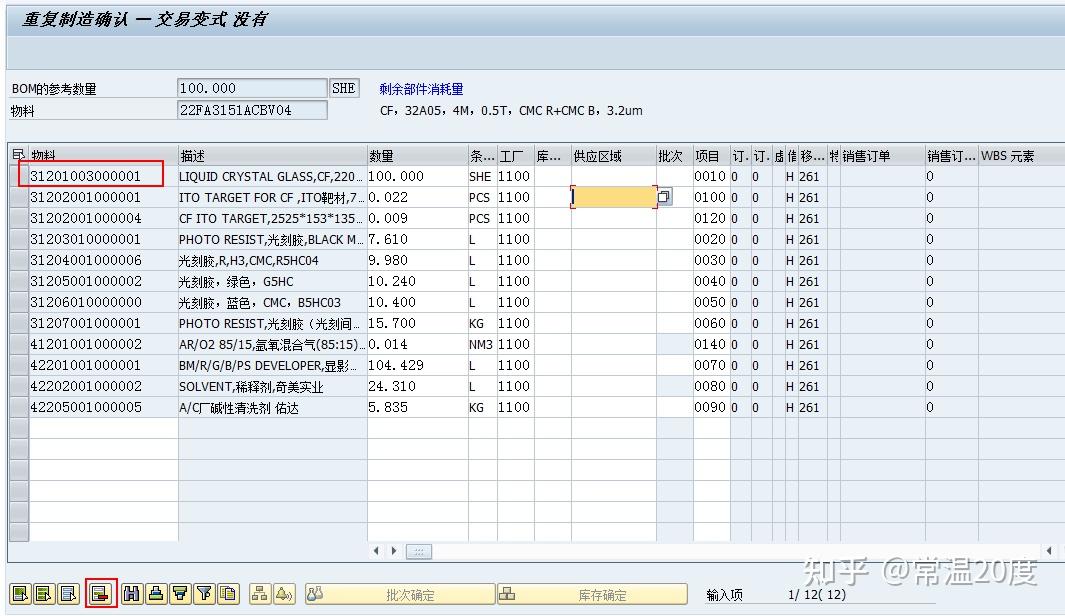The image size is (1065, 616).
Task: Open value help for the 批次 field
Action: click(663, 197)
